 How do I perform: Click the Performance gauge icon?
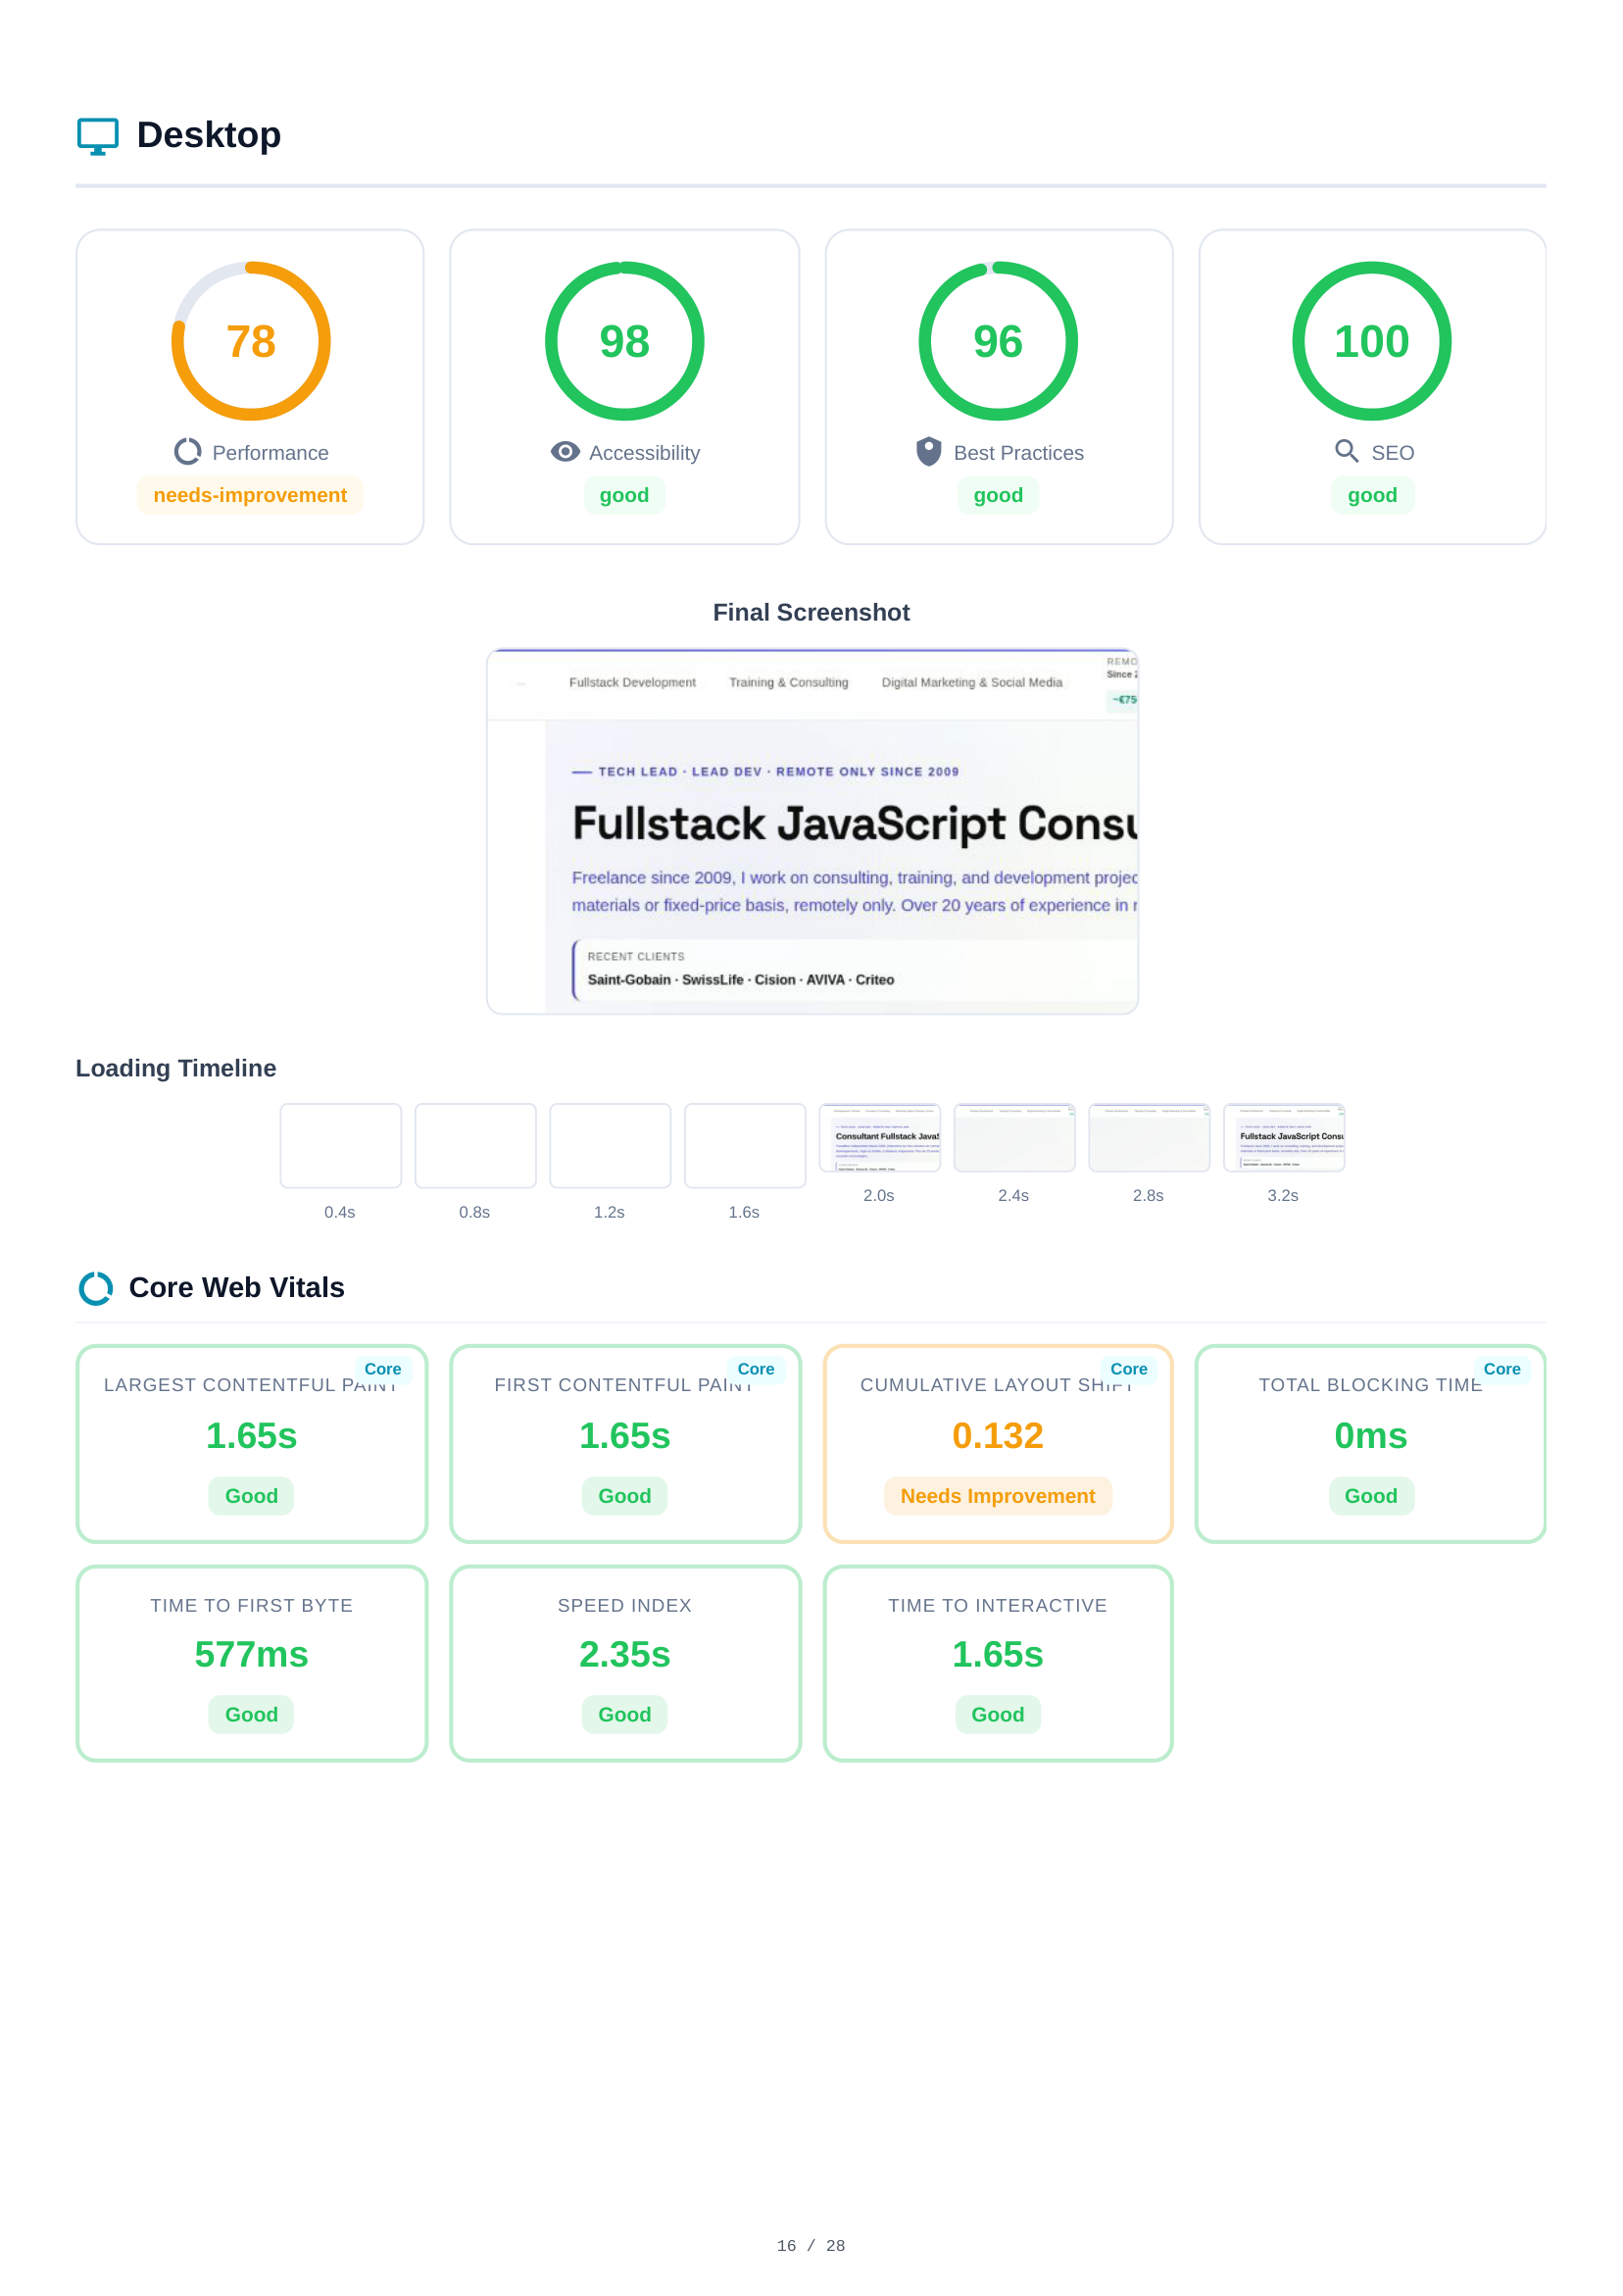(187, 452)
